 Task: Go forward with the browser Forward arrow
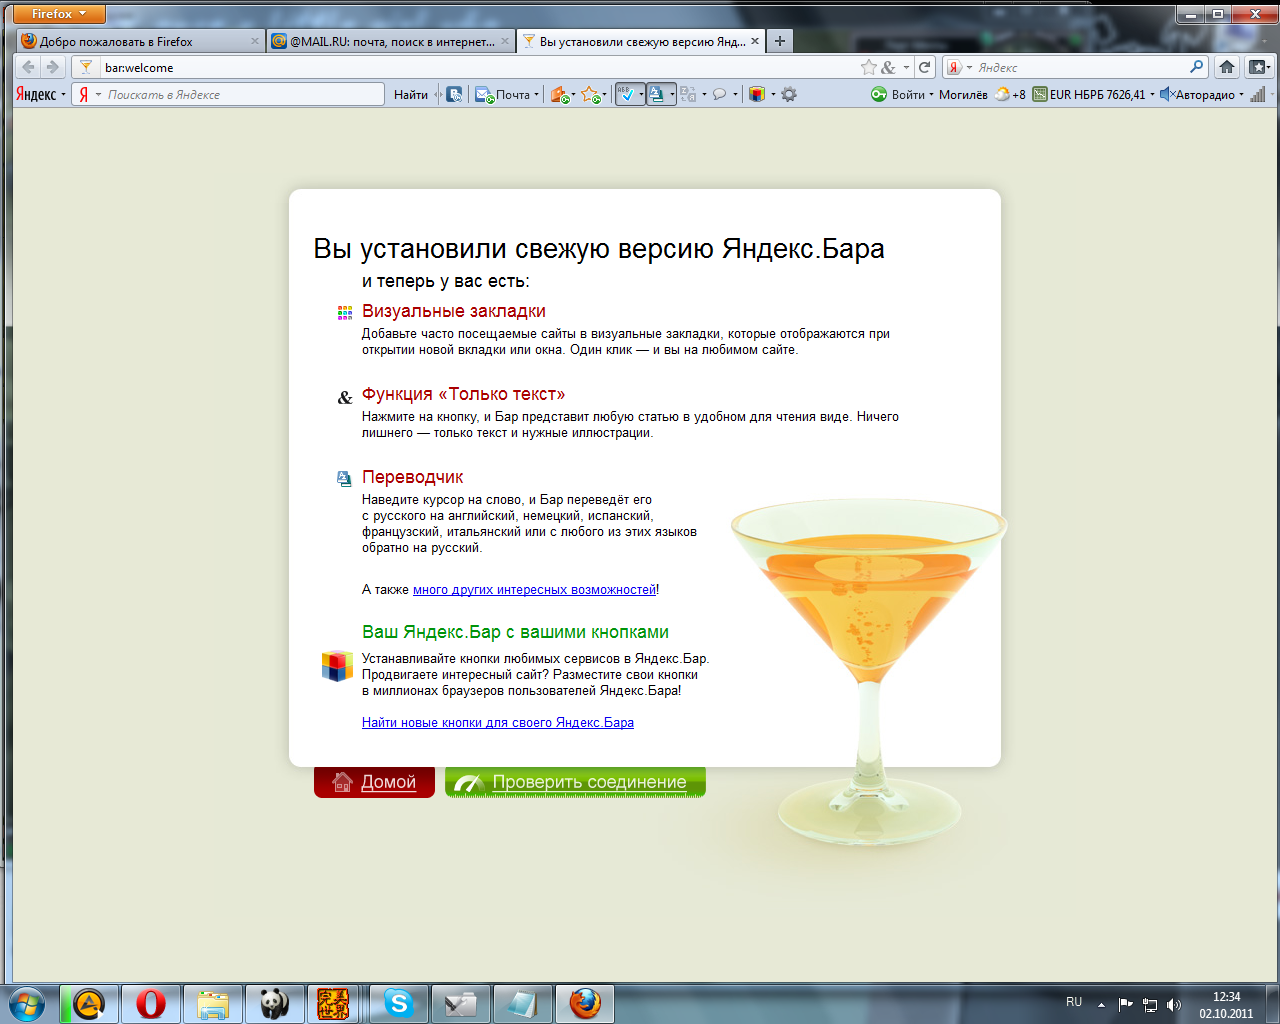53,67
